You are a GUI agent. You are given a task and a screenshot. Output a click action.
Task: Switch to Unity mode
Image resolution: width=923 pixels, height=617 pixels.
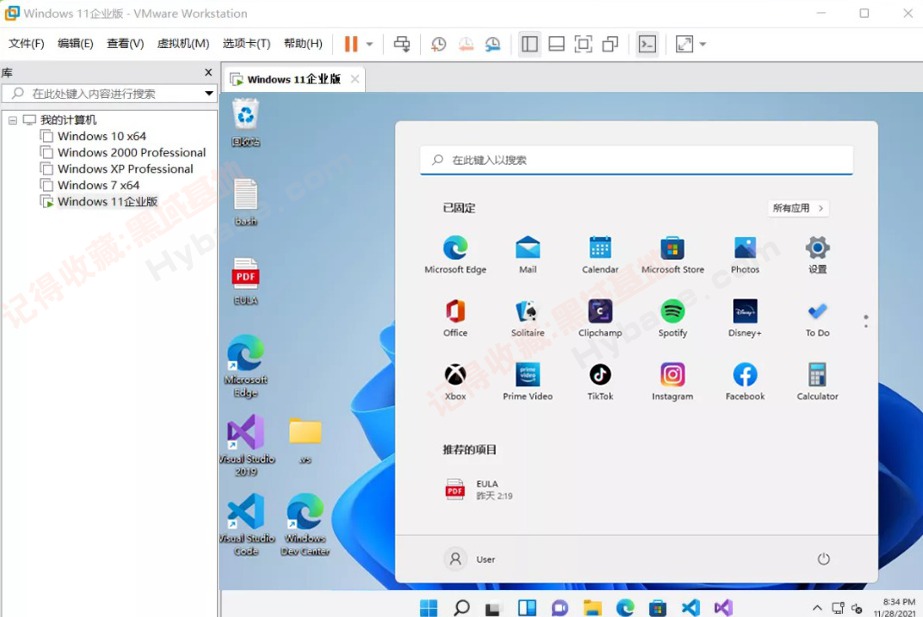[610, 44]
